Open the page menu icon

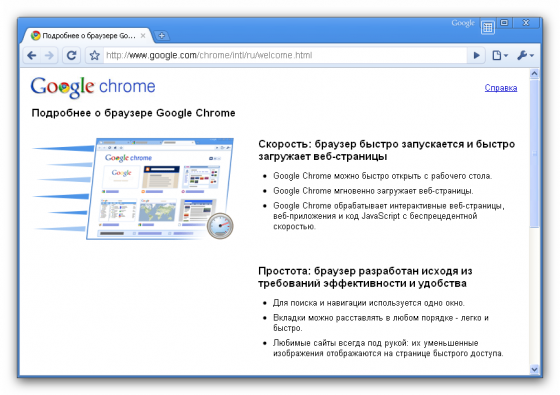500,55
